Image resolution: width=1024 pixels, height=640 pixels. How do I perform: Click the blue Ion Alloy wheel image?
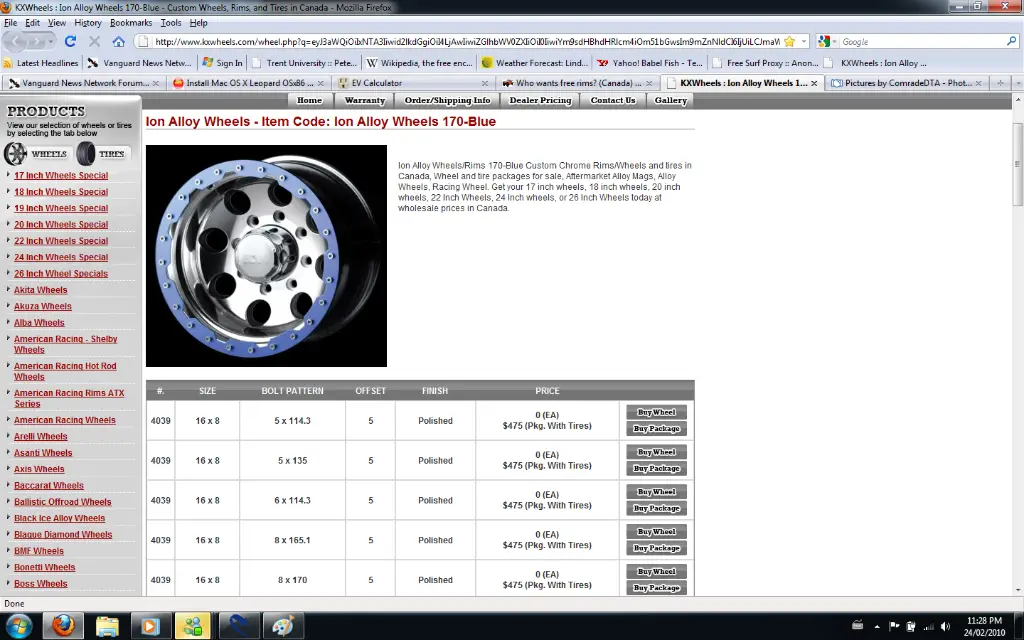pyautogui.click(x=266, y=256)
